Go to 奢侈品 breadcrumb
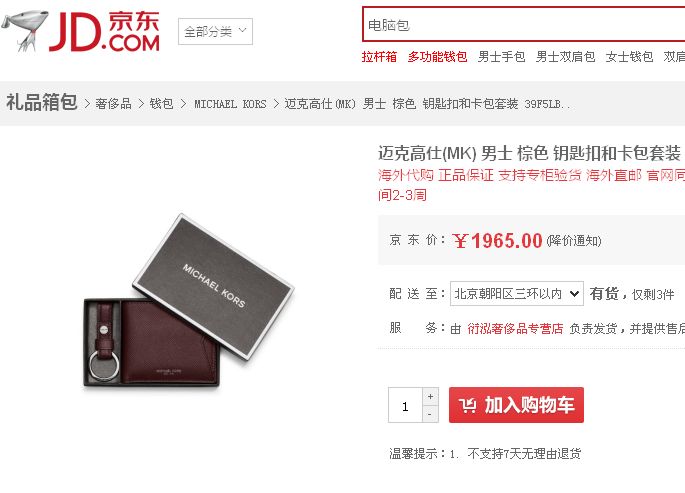The height and width of the screenshot is (493, 685). click(113, 104)
